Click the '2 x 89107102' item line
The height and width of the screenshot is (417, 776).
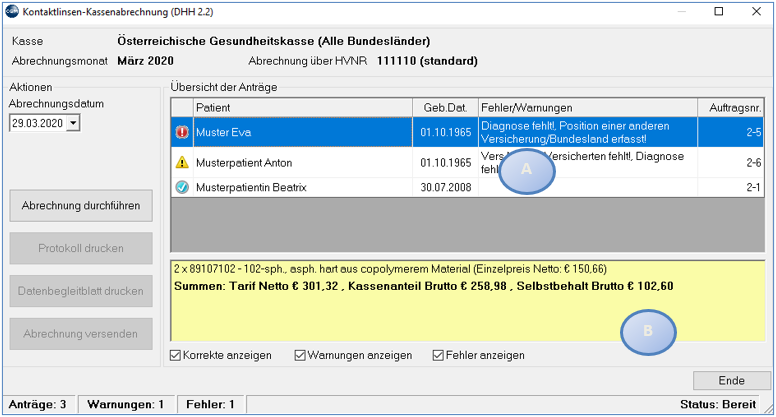[390, 269]
